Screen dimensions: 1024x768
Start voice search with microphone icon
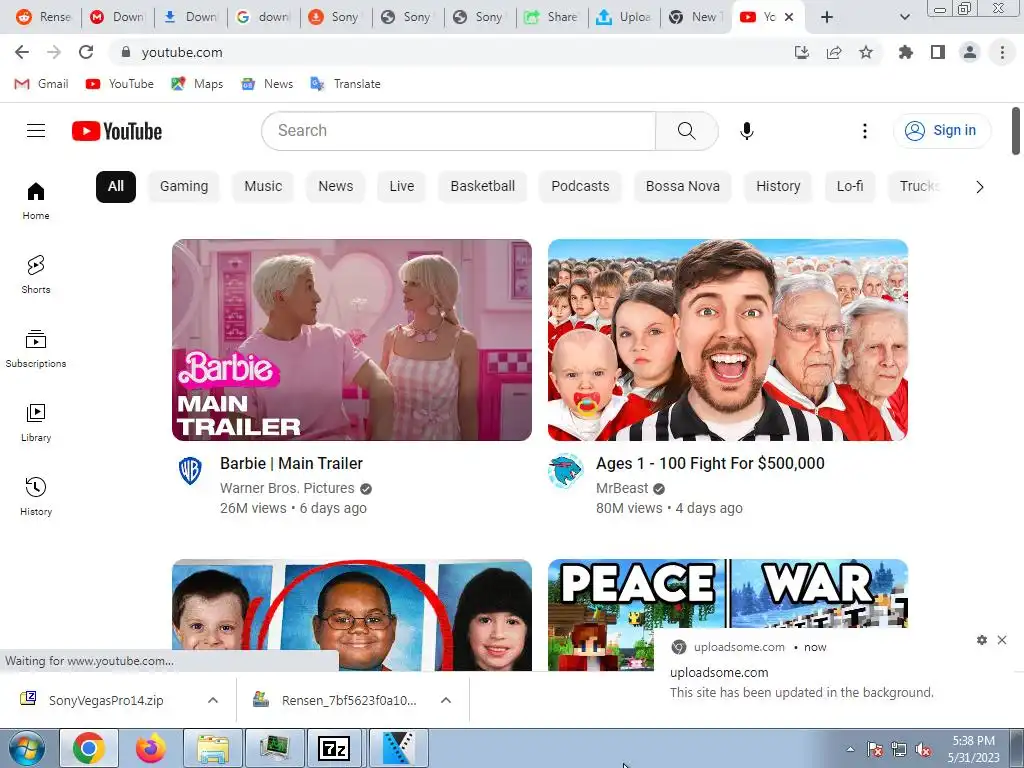746,131
